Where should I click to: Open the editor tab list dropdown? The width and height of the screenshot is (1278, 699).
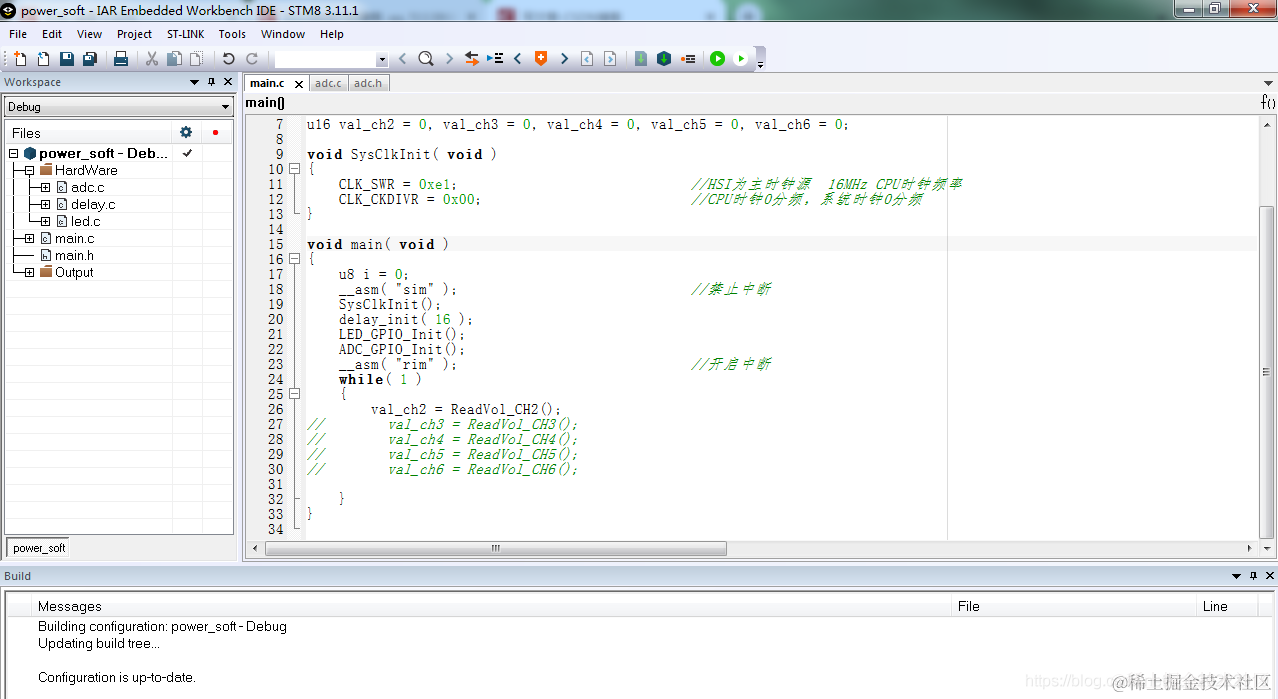tap(1268, 83)
